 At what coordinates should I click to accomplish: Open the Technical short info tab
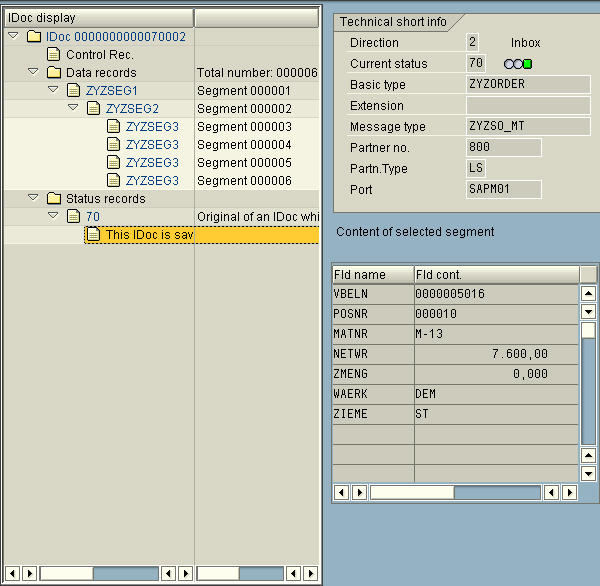tap(393, 22)
